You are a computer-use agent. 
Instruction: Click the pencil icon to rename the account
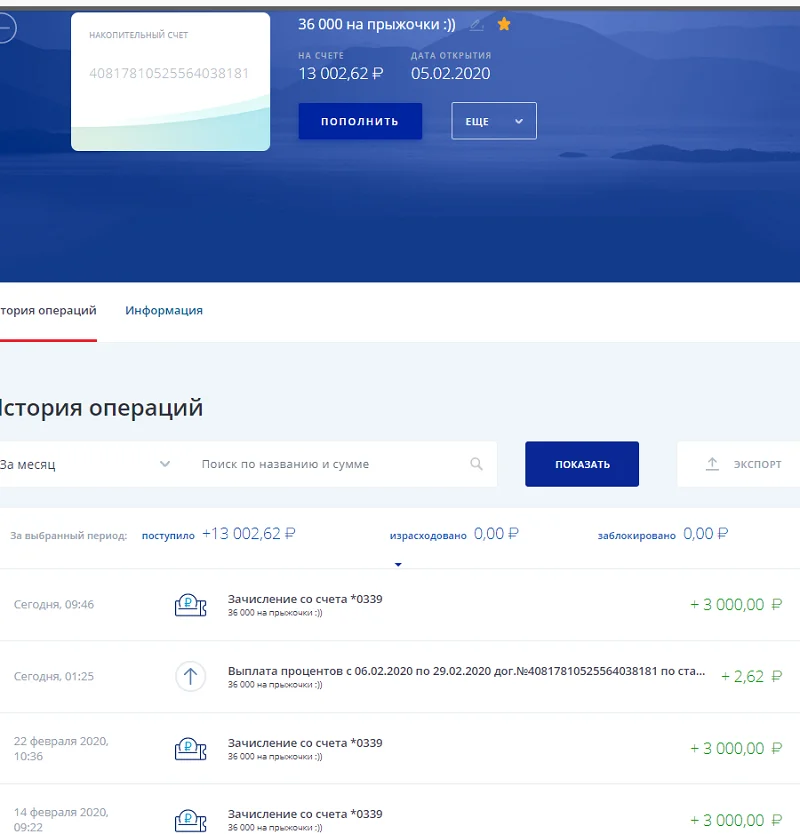point(474,23)
